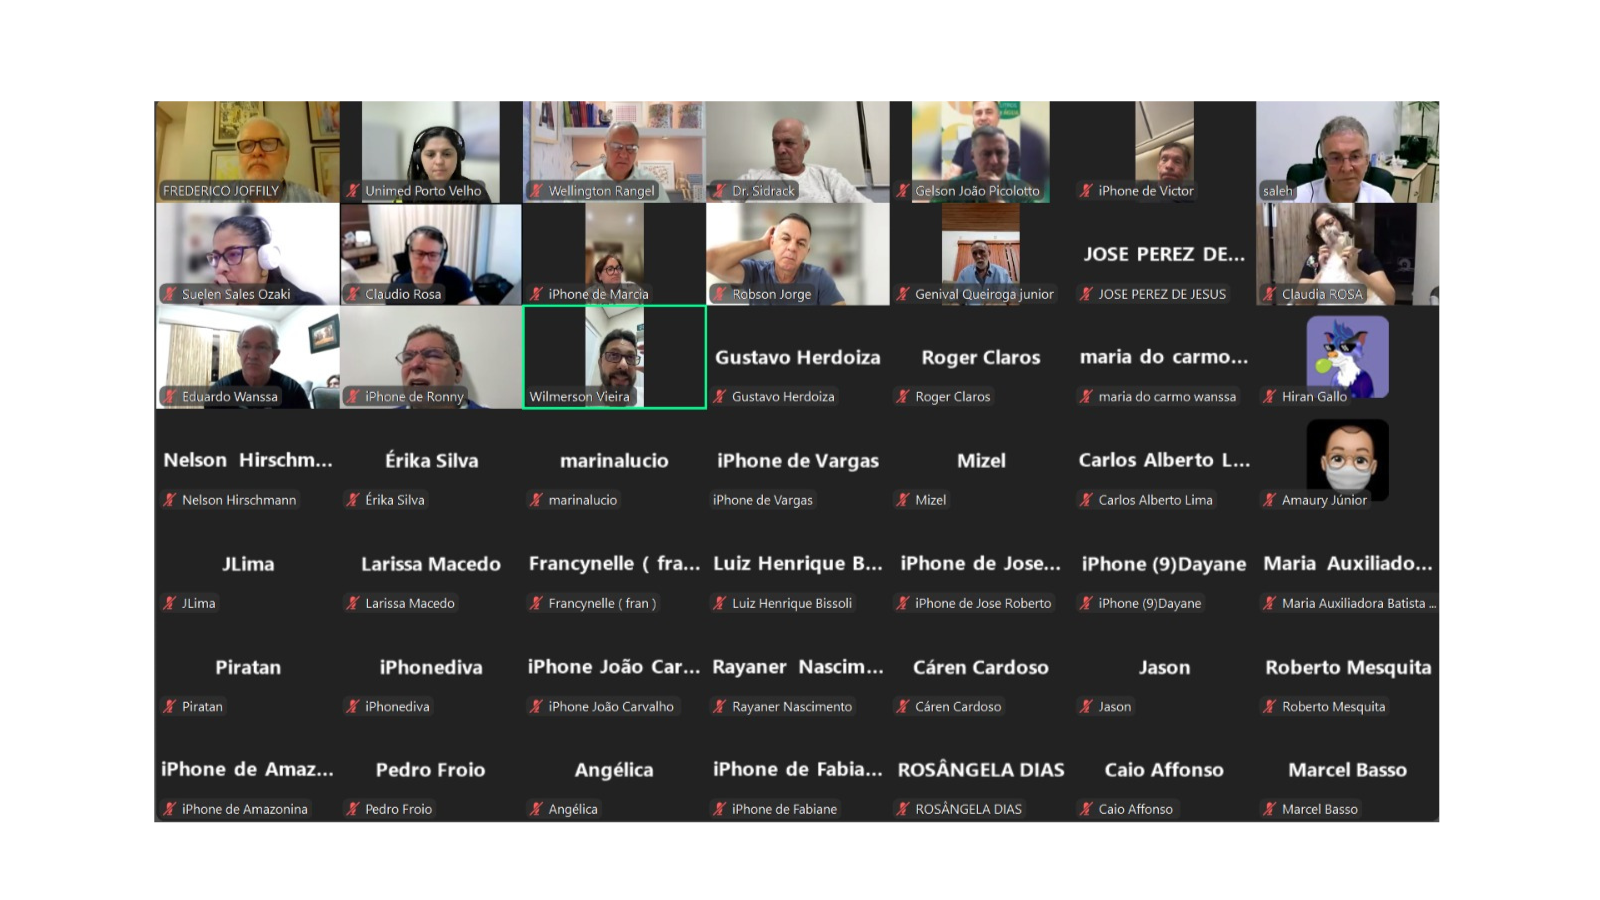Select FREDERICO JOFFILY's video tile
The height and width of the screenshot is (900, 1600).
pyautogui.click(x=247, y=152)
